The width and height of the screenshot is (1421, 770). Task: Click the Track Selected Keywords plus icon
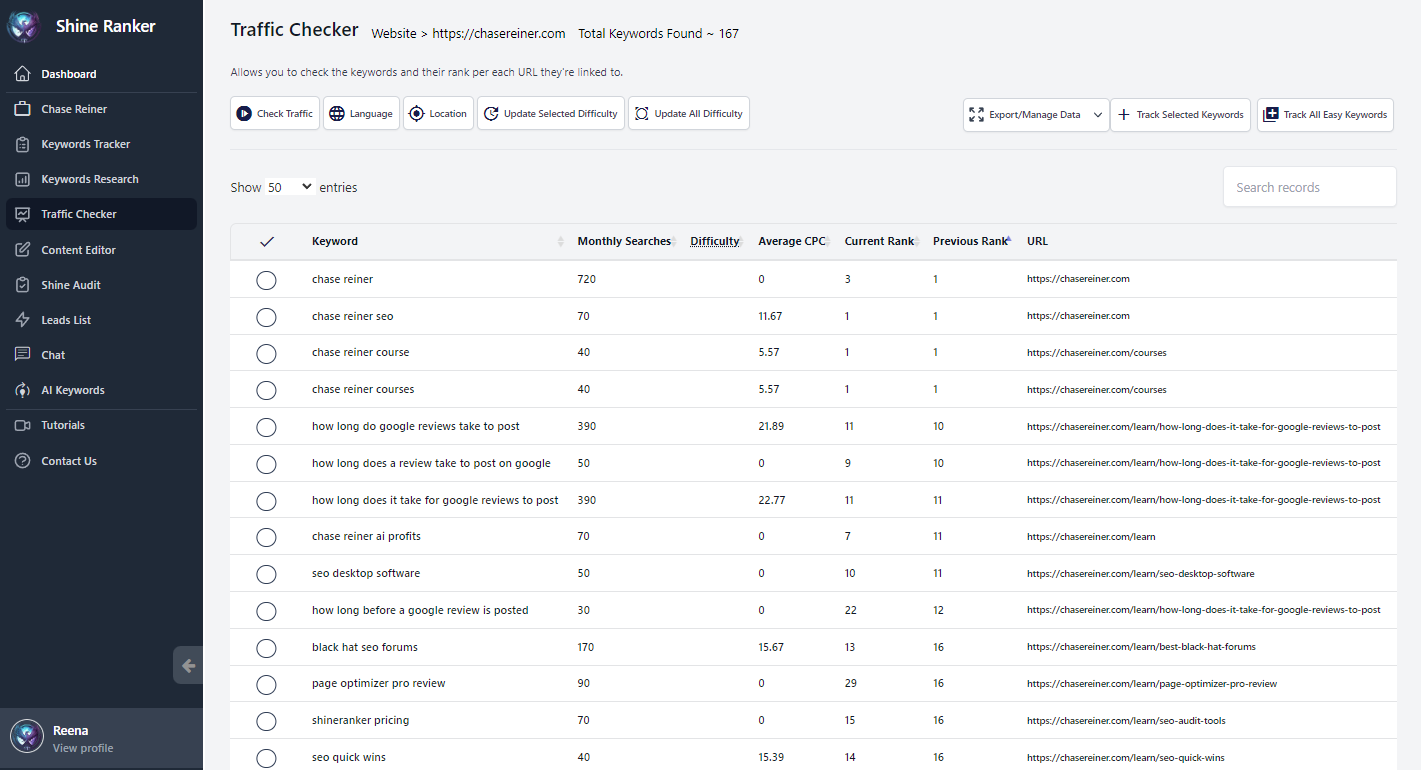point(1124,114)
